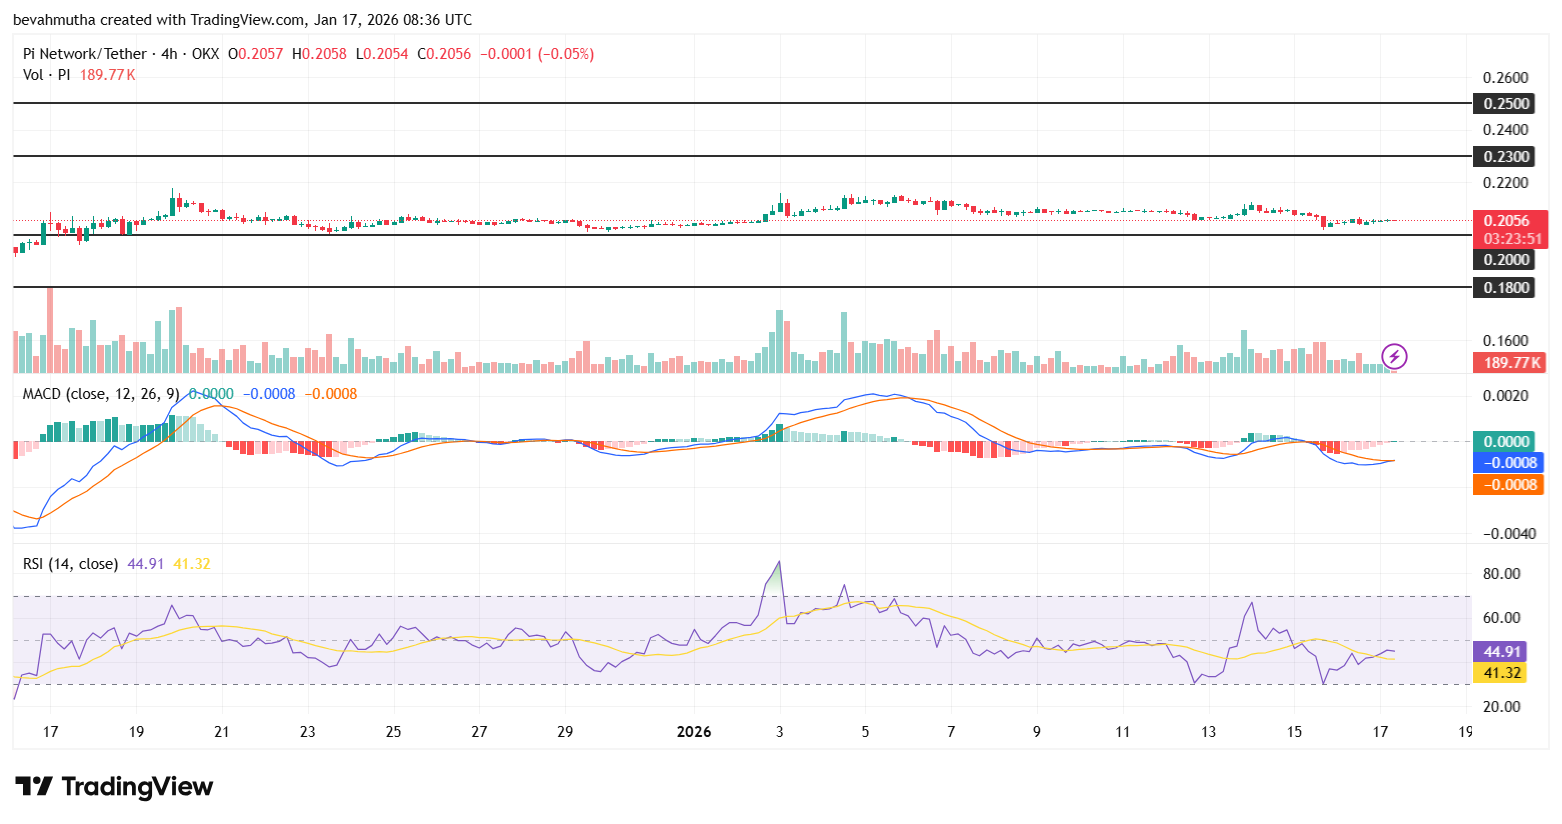Click the purple lightning bolt icon

point(1394,356)
